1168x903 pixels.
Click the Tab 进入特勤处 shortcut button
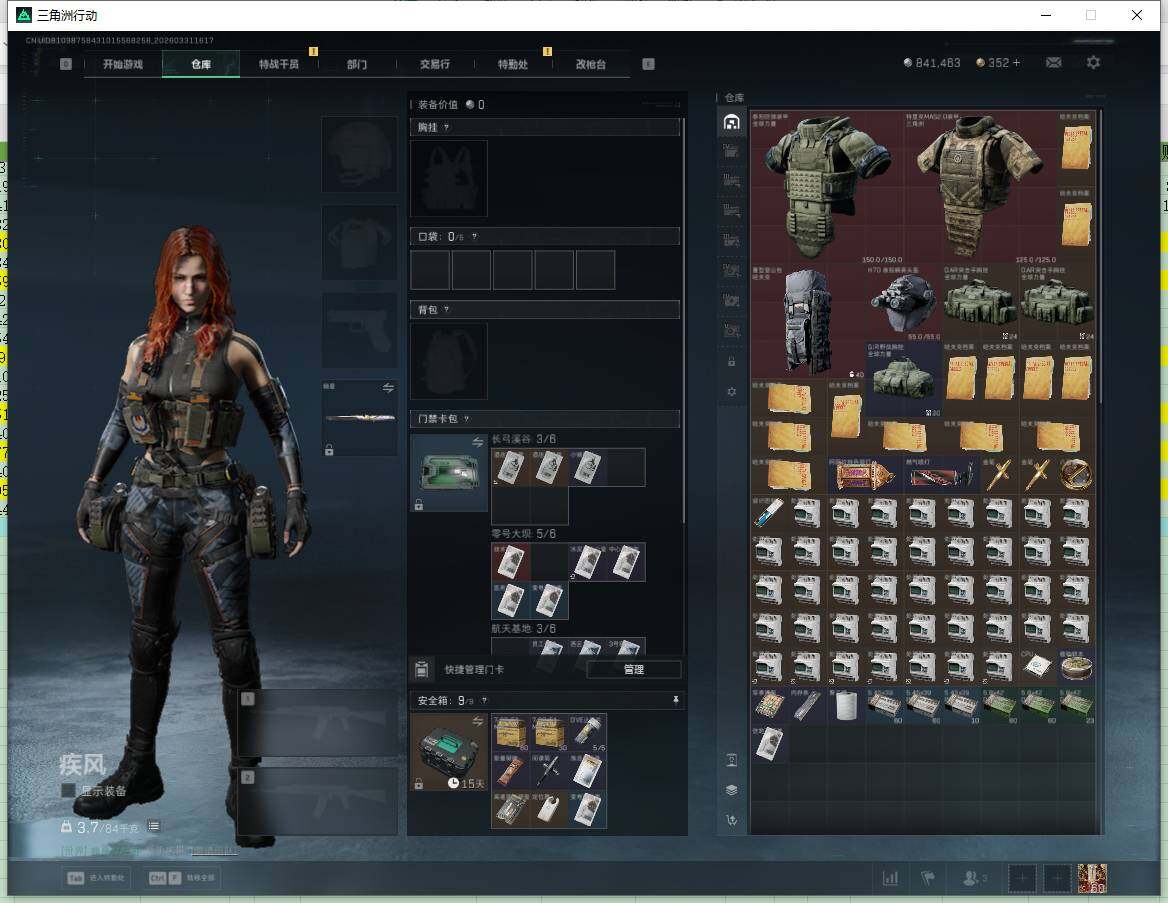coord(98,878)
